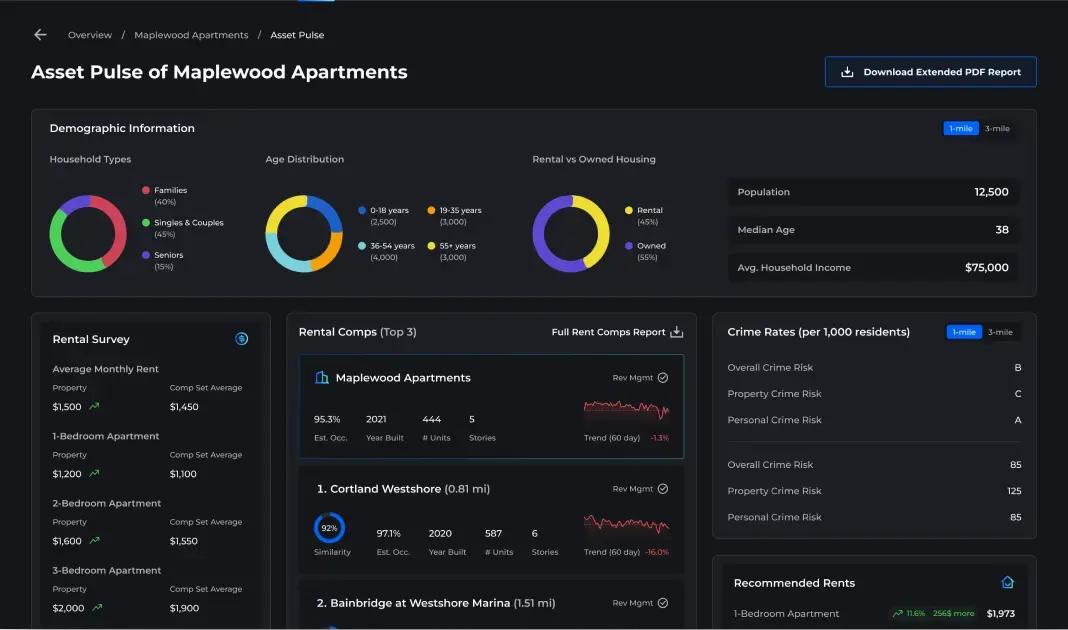Switch Crime Rates to 3-mile radius
Viewport: 1068px width, 630px height.
coord(1000,332)
